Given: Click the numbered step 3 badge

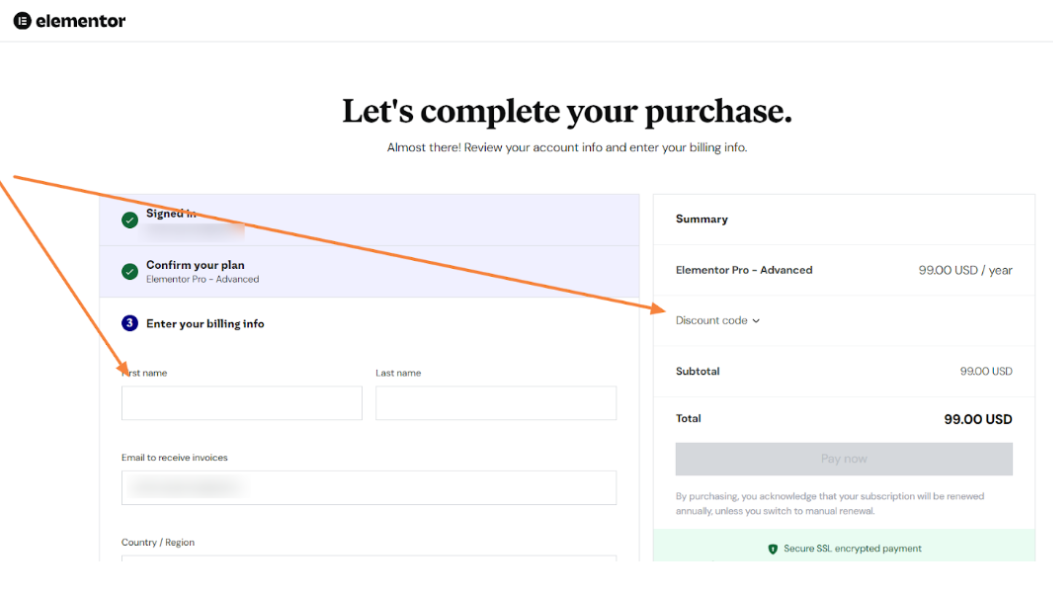Looking at the screenshot, I should point(129,323).
